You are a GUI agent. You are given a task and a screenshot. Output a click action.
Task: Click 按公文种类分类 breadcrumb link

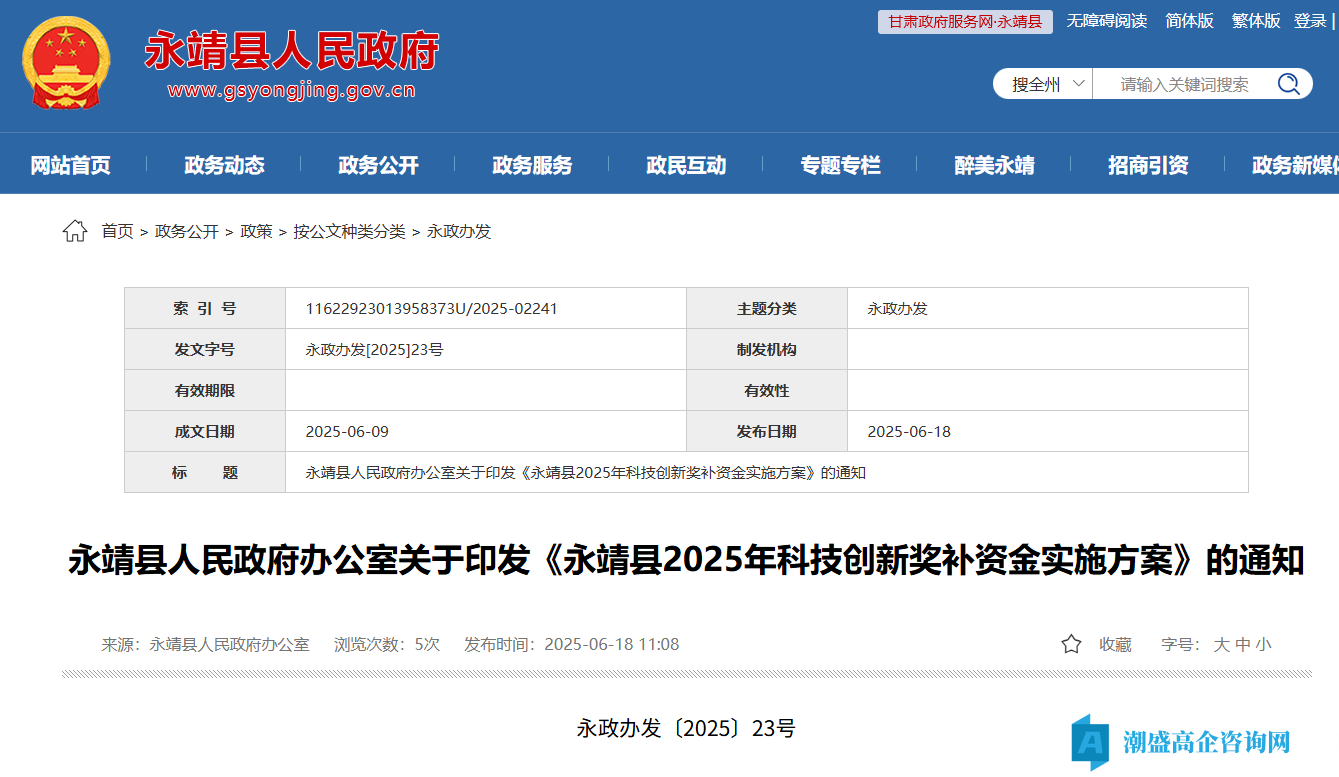pos(349,232)
